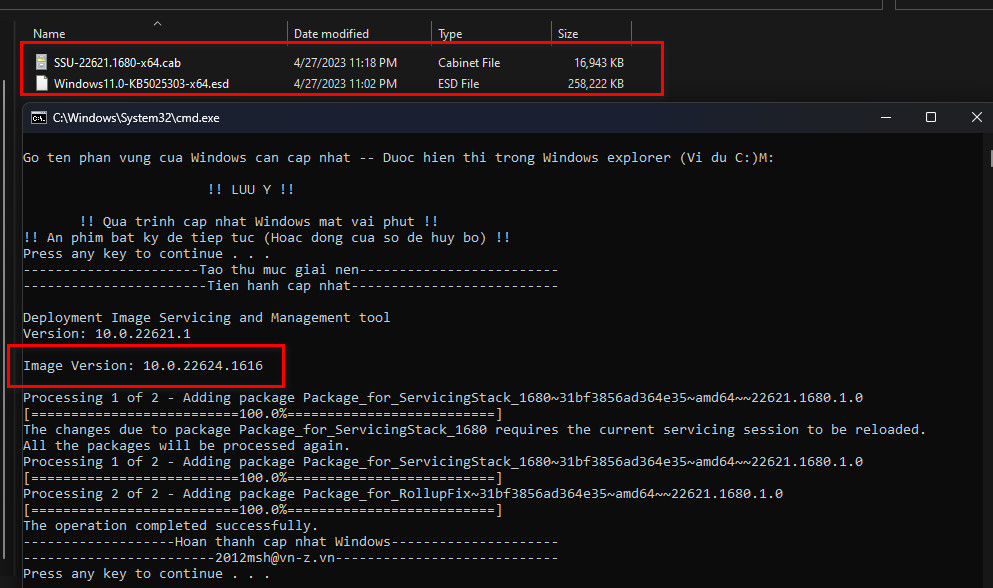
Task: Sort files by Date modified column
Action: coord(331,34)
